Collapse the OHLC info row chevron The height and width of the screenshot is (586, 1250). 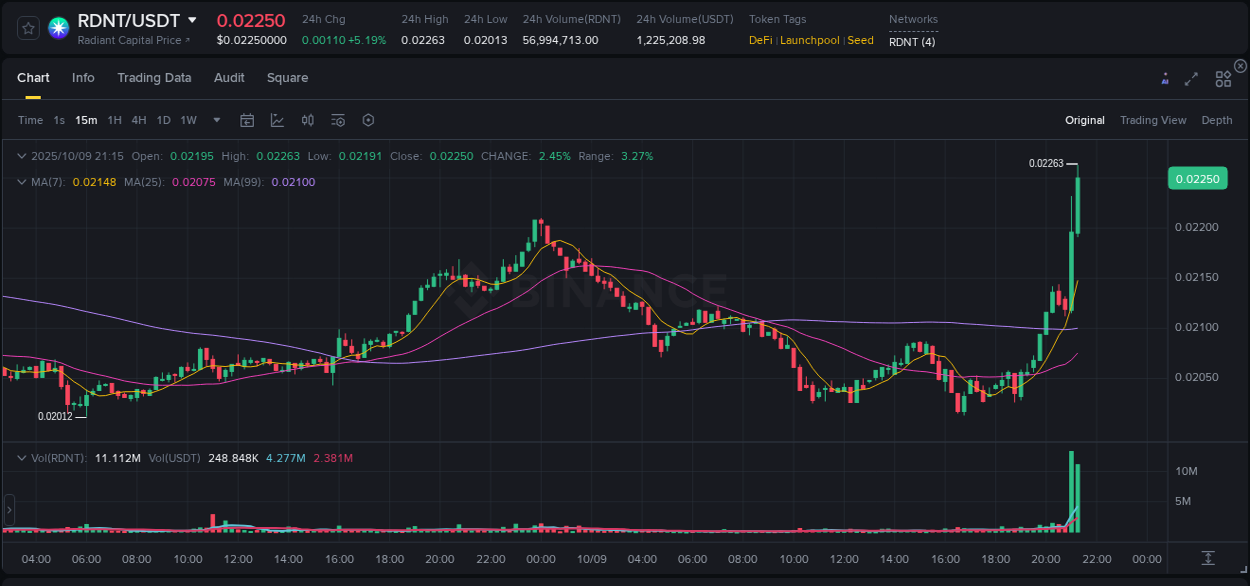coord(21,156)
